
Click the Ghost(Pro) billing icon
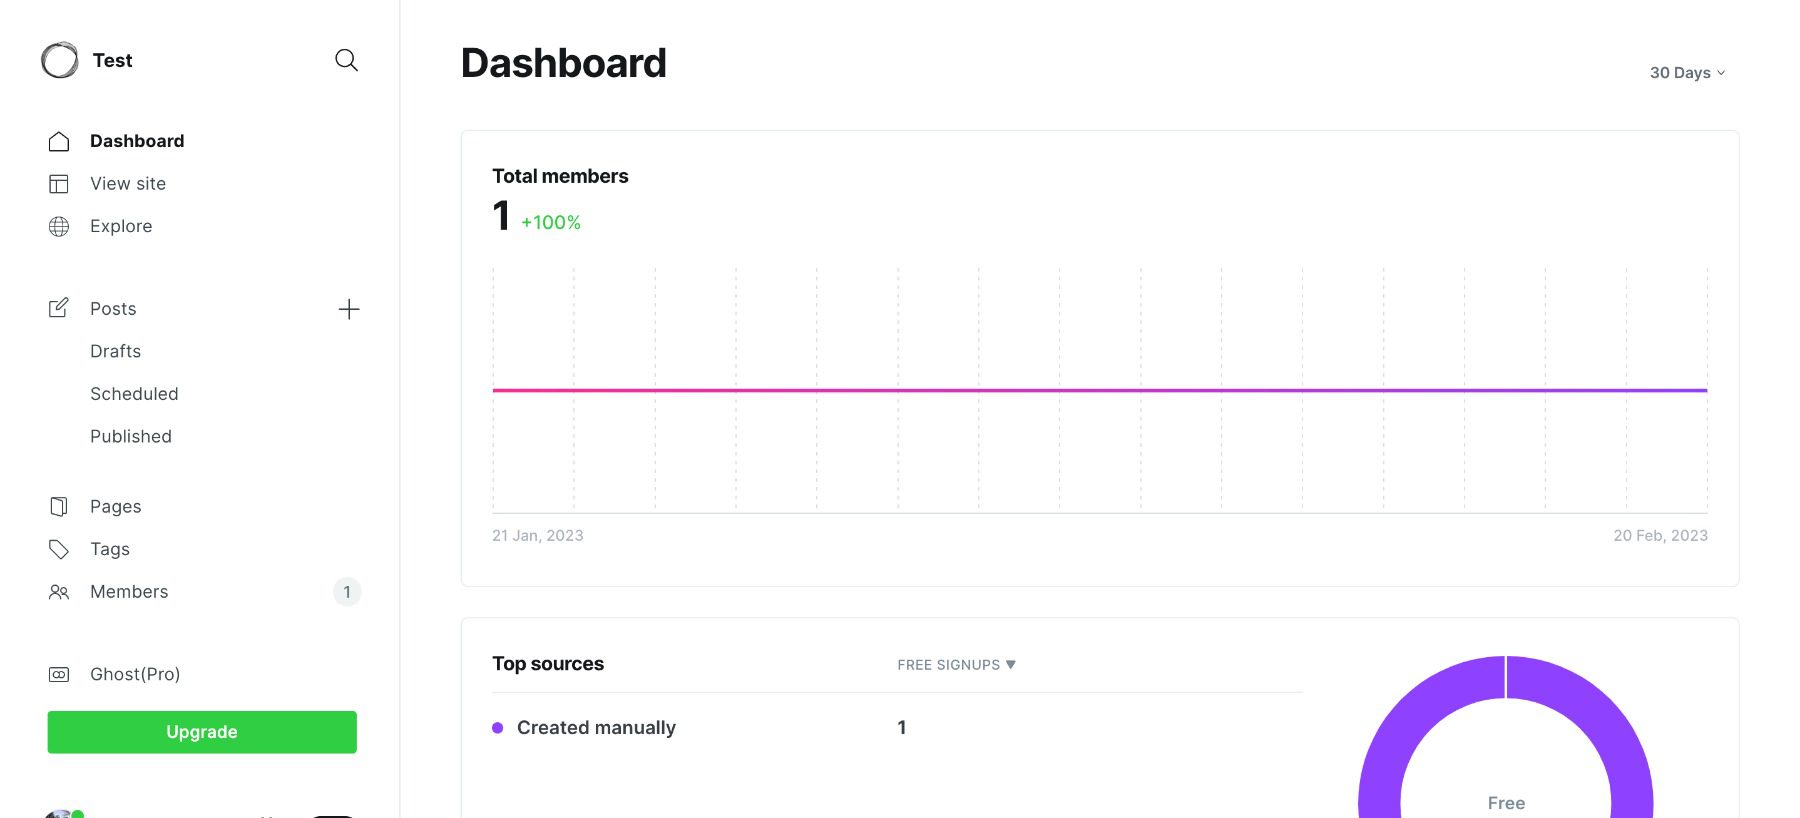(x=59, y=674)
